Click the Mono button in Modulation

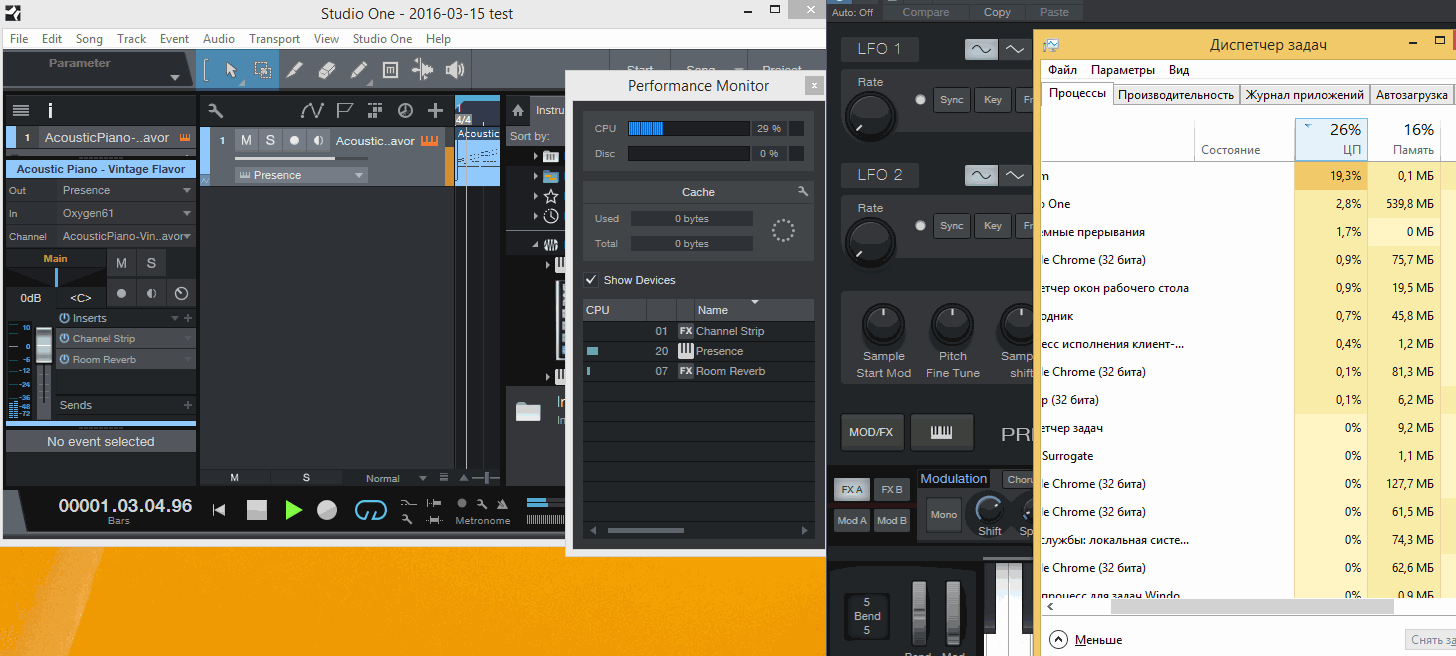tap(943, 514)
